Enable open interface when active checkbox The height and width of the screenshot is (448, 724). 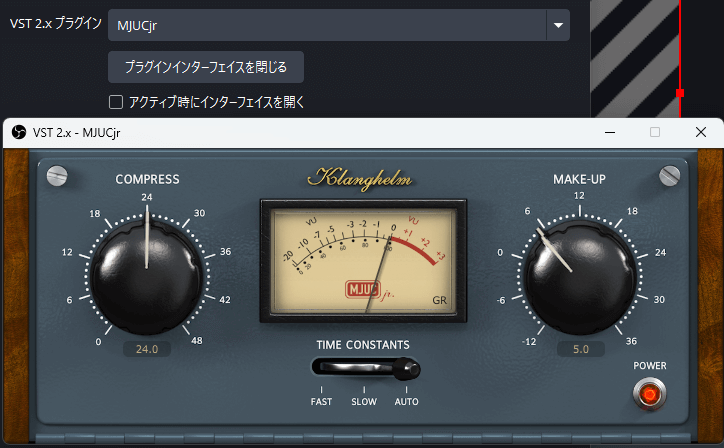116,101
